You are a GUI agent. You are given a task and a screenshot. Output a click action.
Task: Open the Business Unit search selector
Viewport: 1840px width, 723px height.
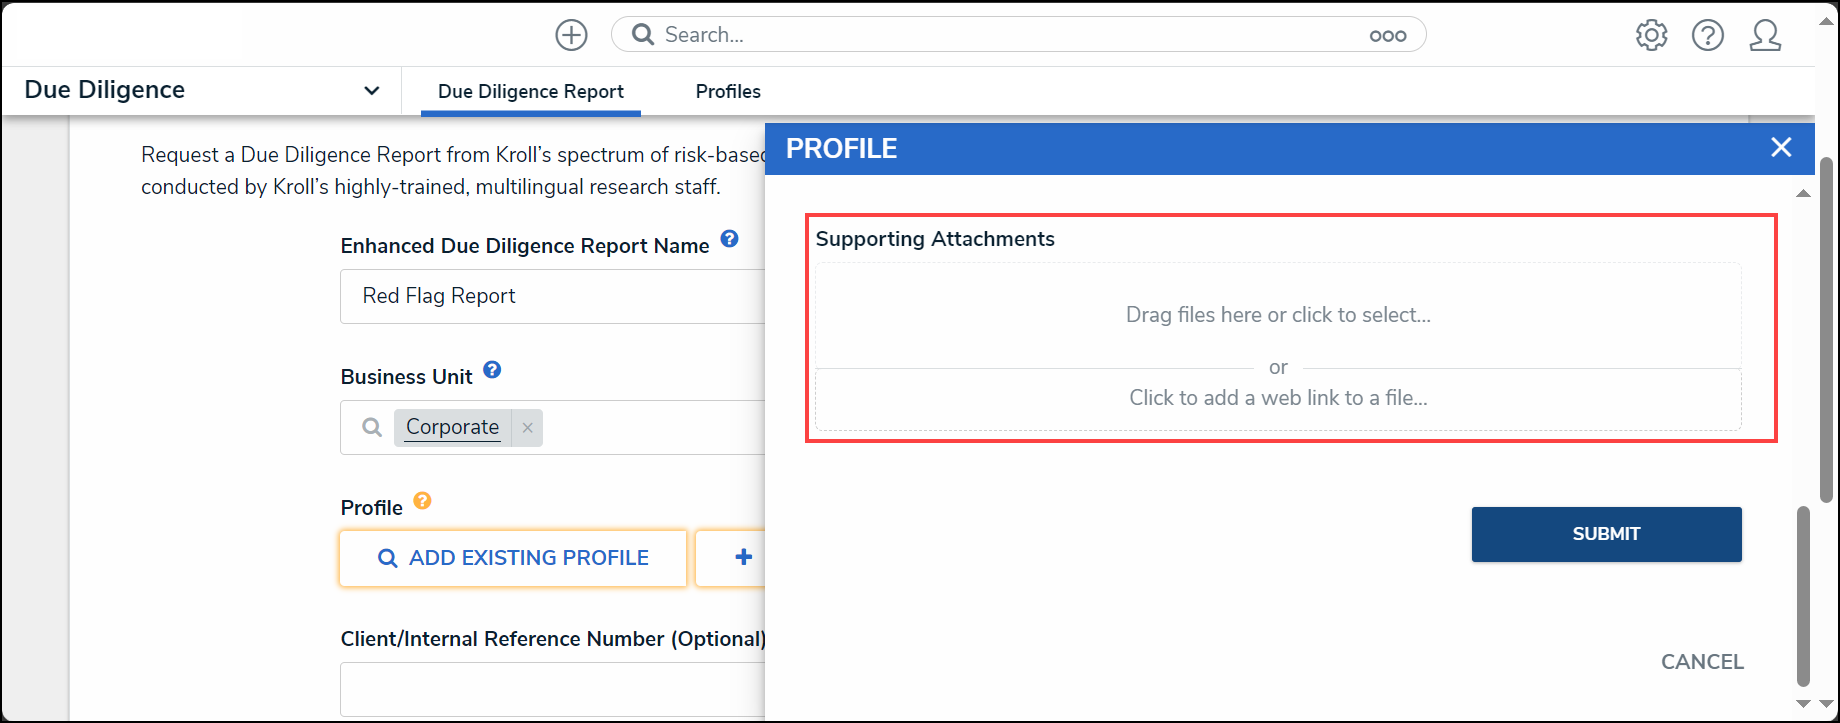coord(552,428)
